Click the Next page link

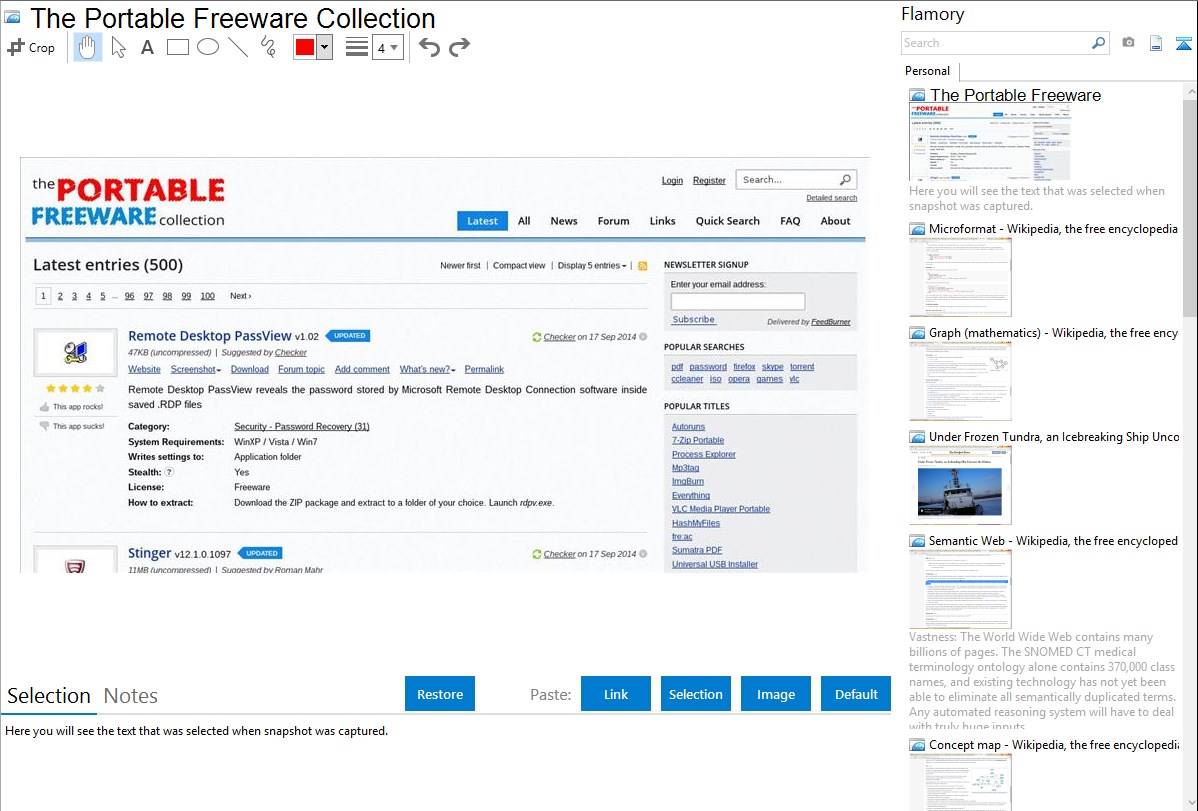tap(241, 296)
